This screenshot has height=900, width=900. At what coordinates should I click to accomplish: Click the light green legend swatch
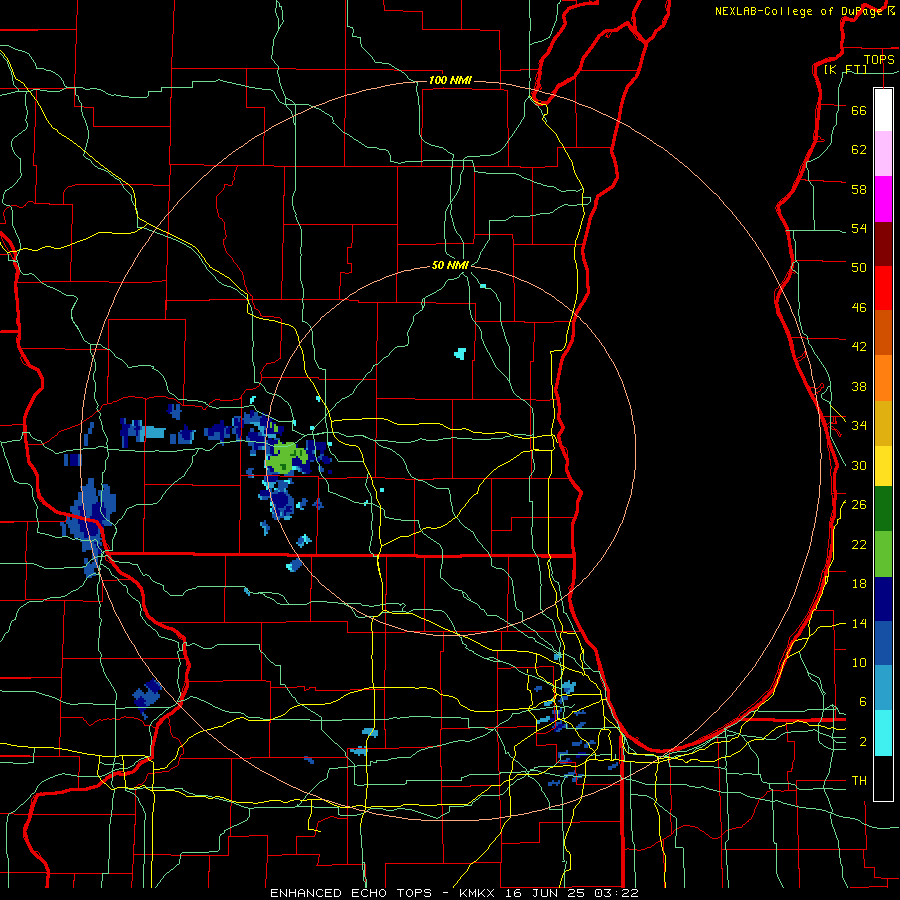pos(883,554)
